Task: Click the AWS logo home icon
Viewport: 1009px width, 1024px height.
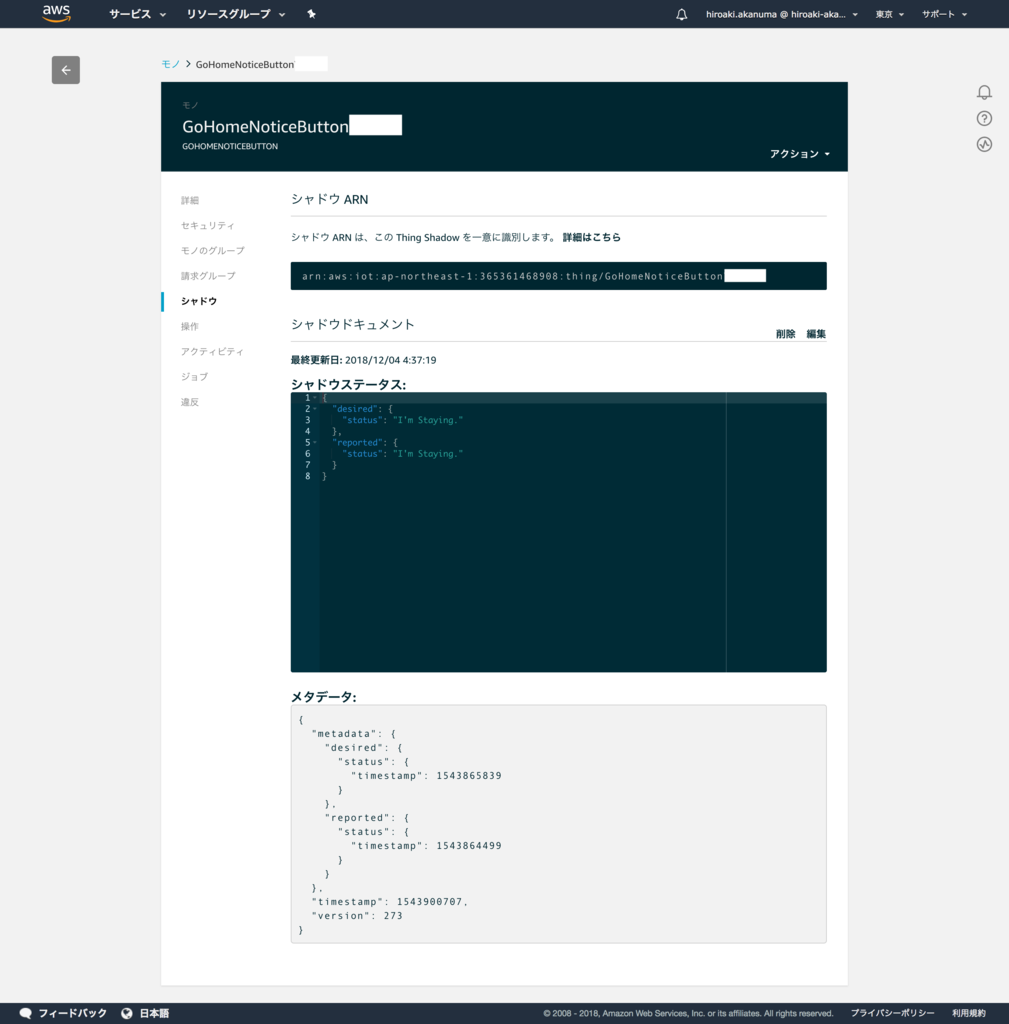Action: pyautogui.click(x=57, y=14)
